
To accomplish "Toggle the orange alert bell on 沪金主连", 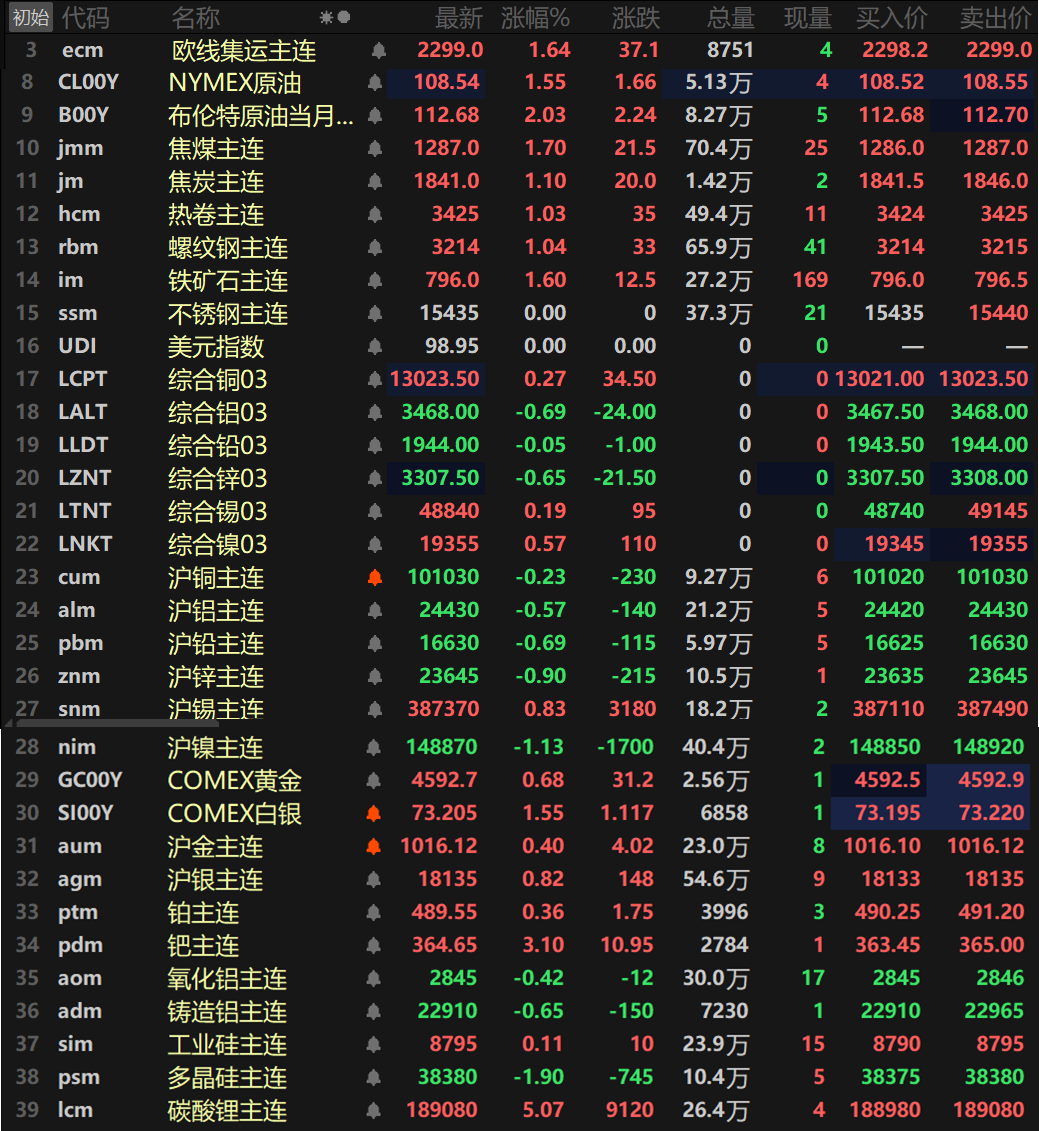I will tap(375, 847).
